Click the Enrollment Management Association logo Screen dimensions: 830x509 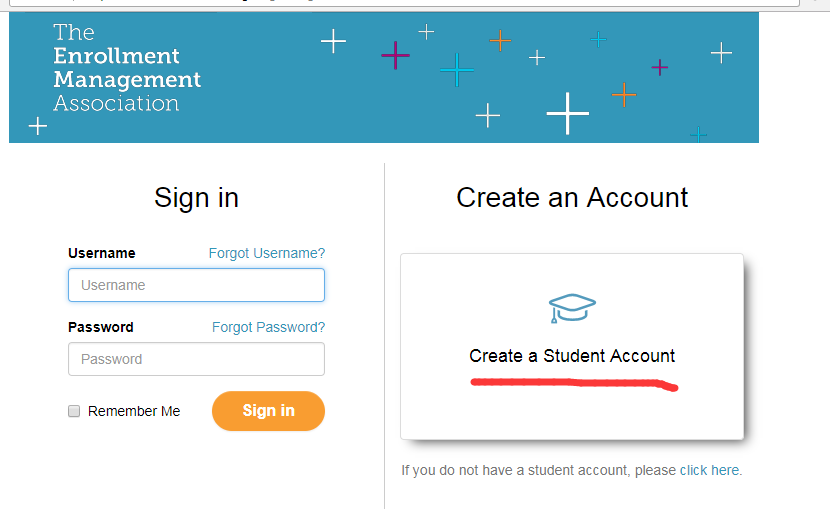[x=127, y=68]
